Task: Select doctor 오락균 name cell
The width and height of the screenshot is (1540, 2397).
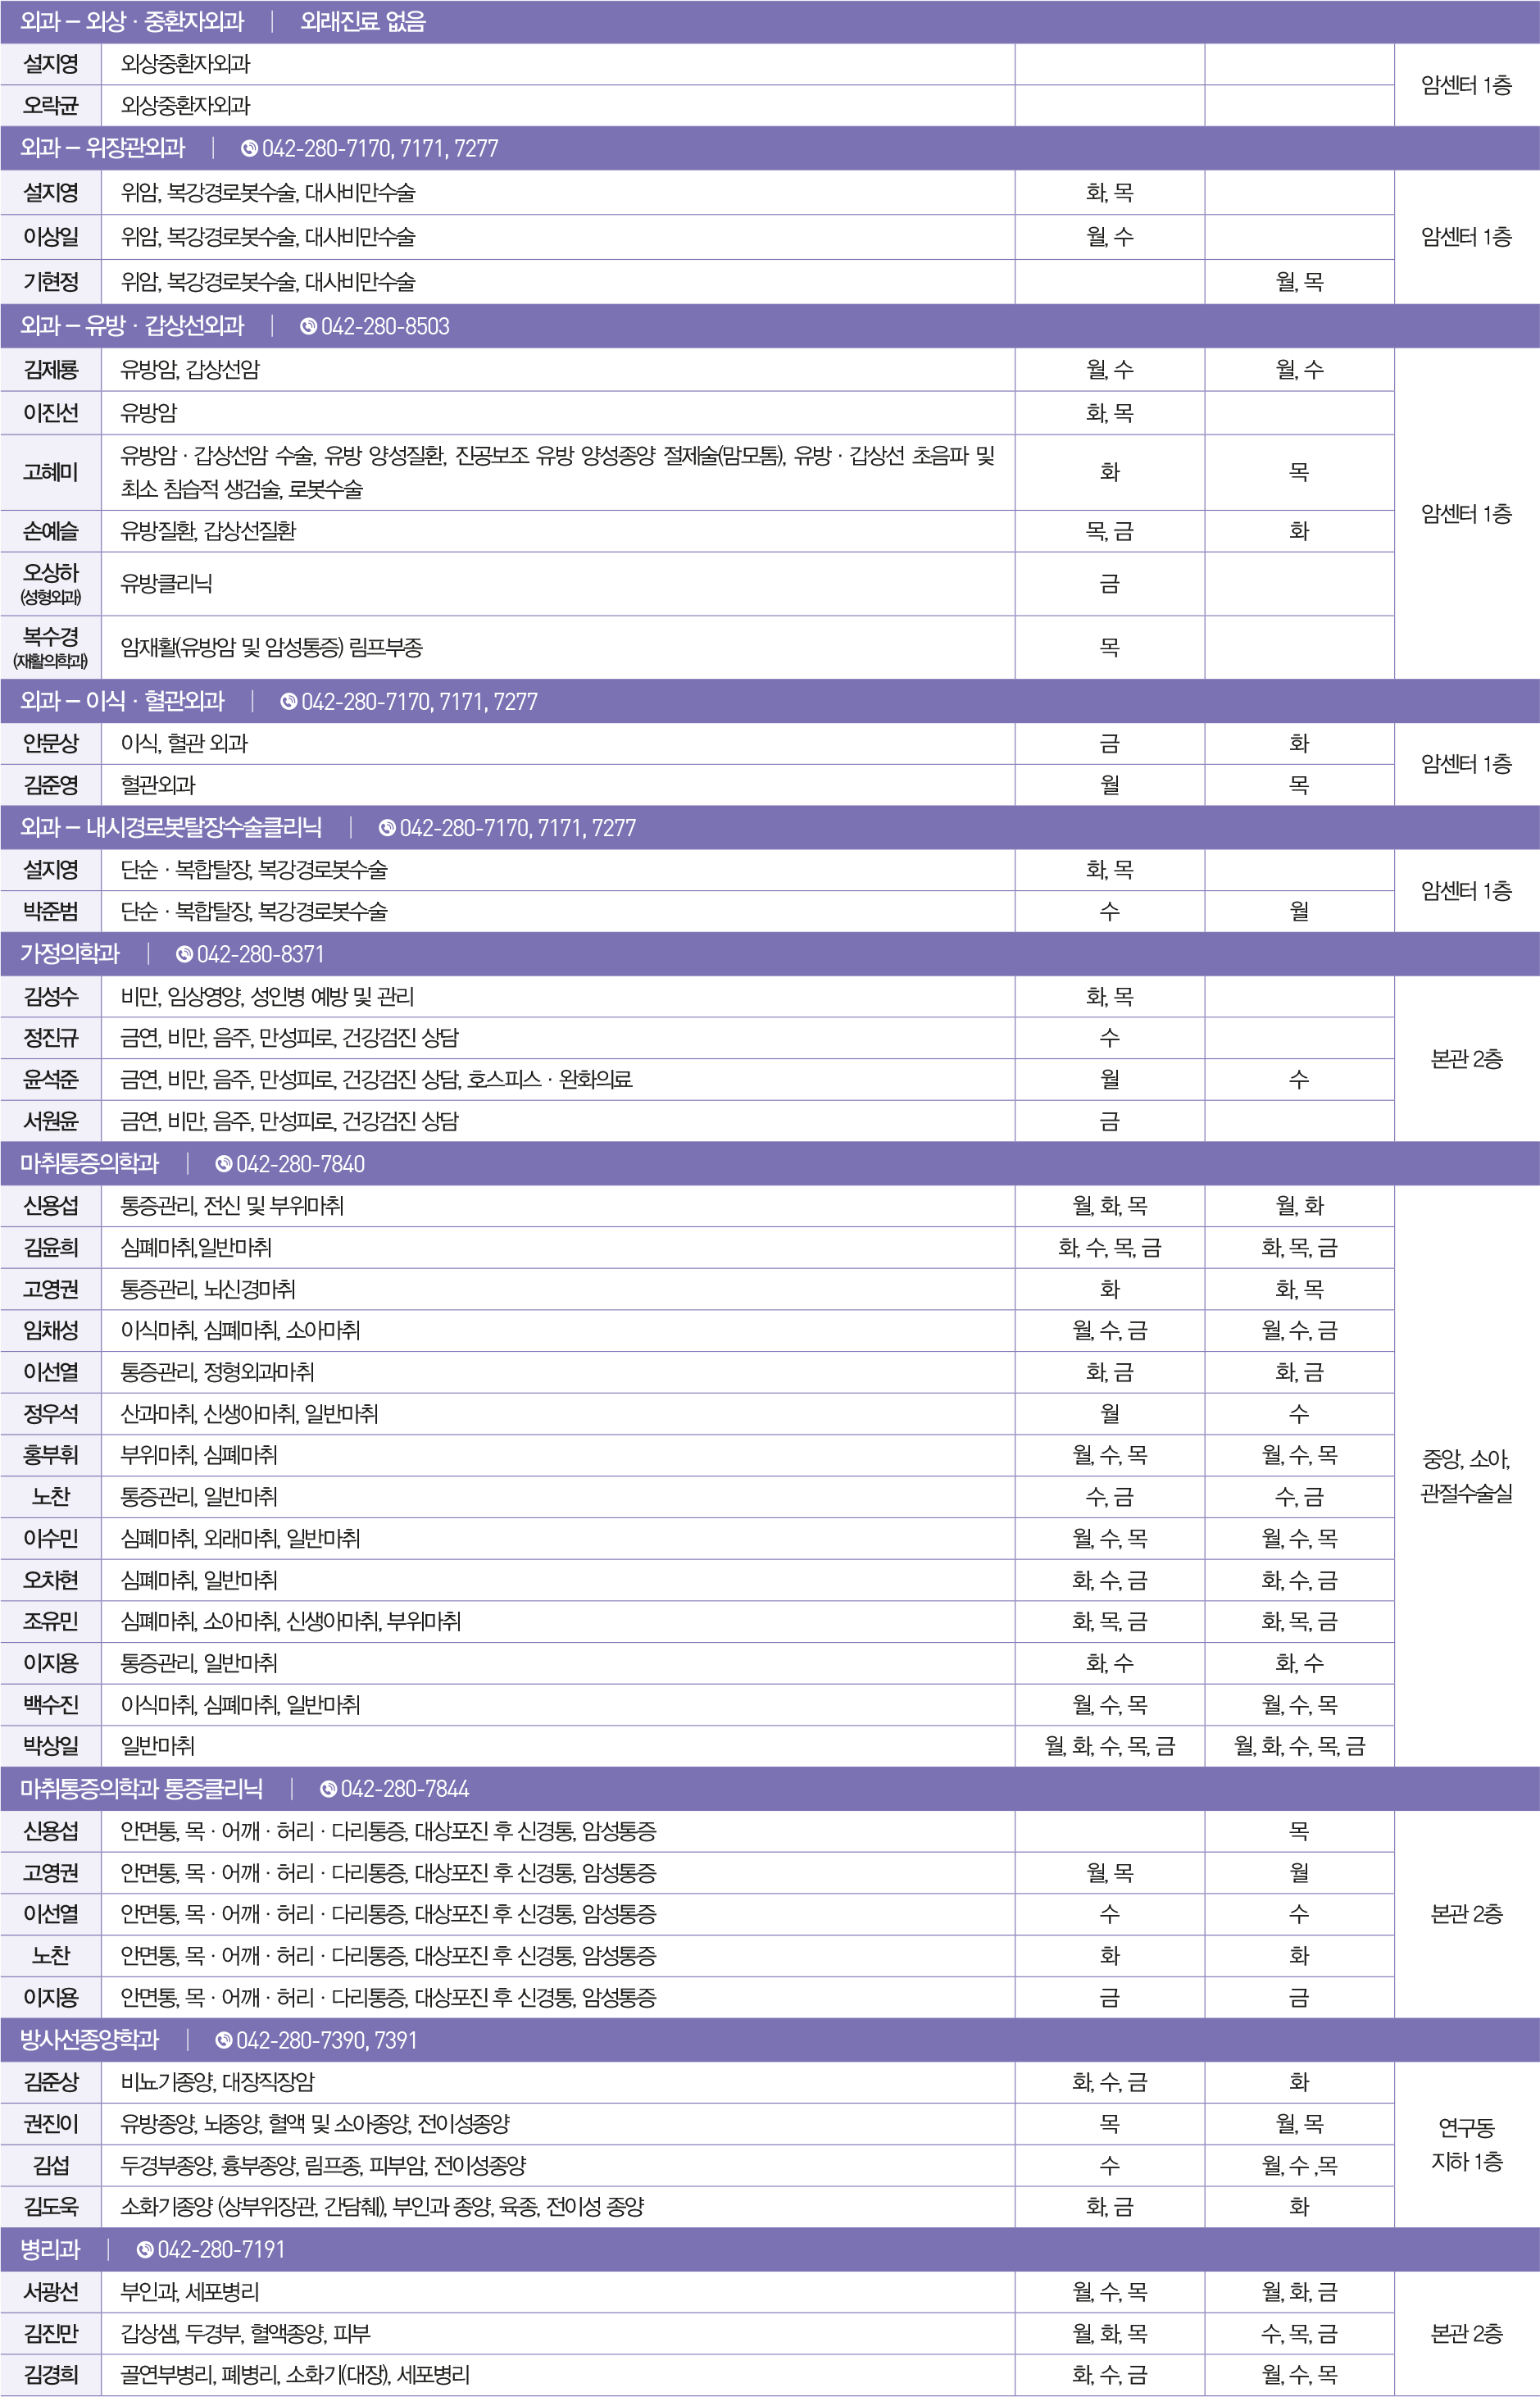Action: [51, 106]
